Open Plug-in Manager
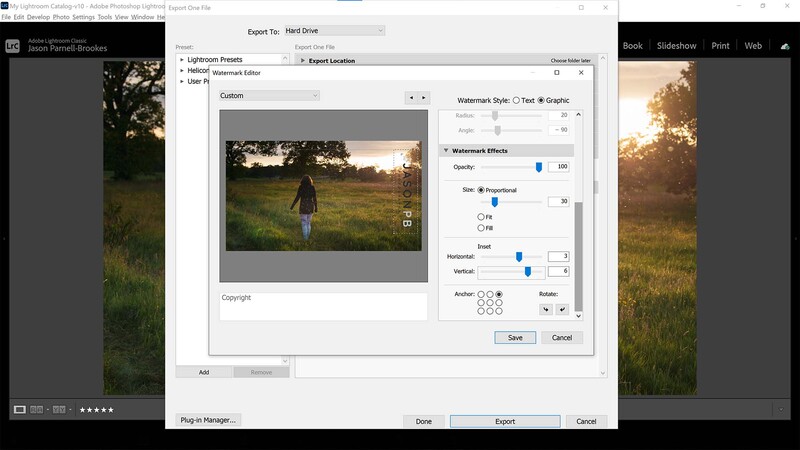This screenshot has height=450, width=800. pos(208,420)
